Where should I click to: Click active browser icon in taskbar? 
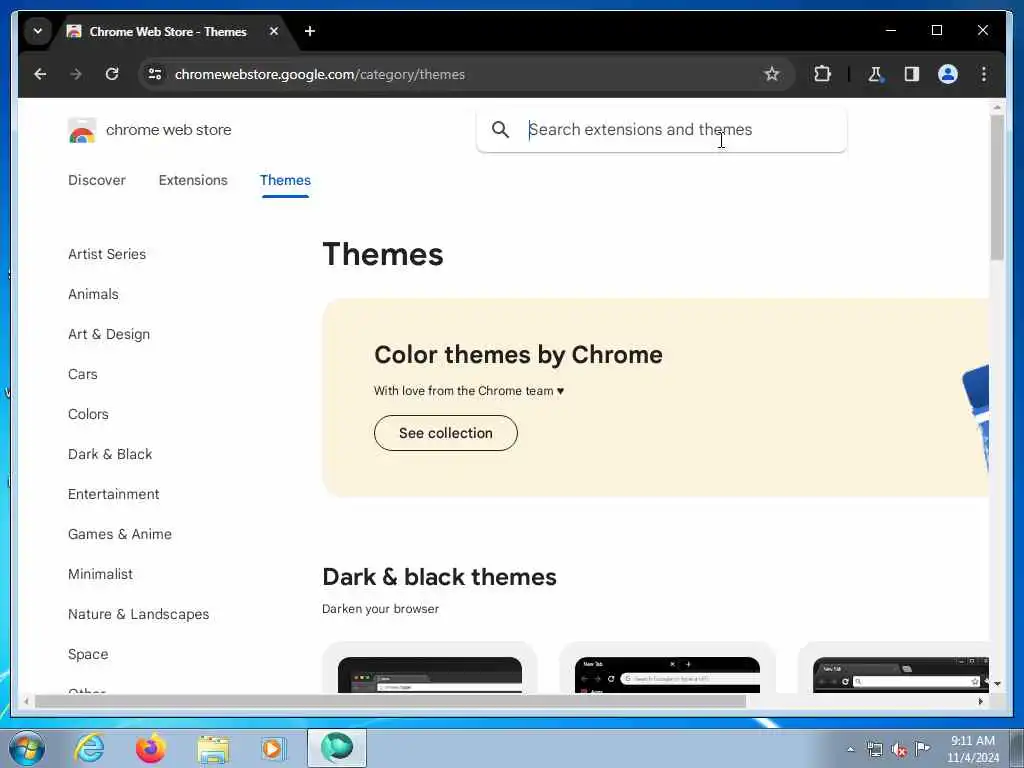pyautogui.click(x=337, y=748)
